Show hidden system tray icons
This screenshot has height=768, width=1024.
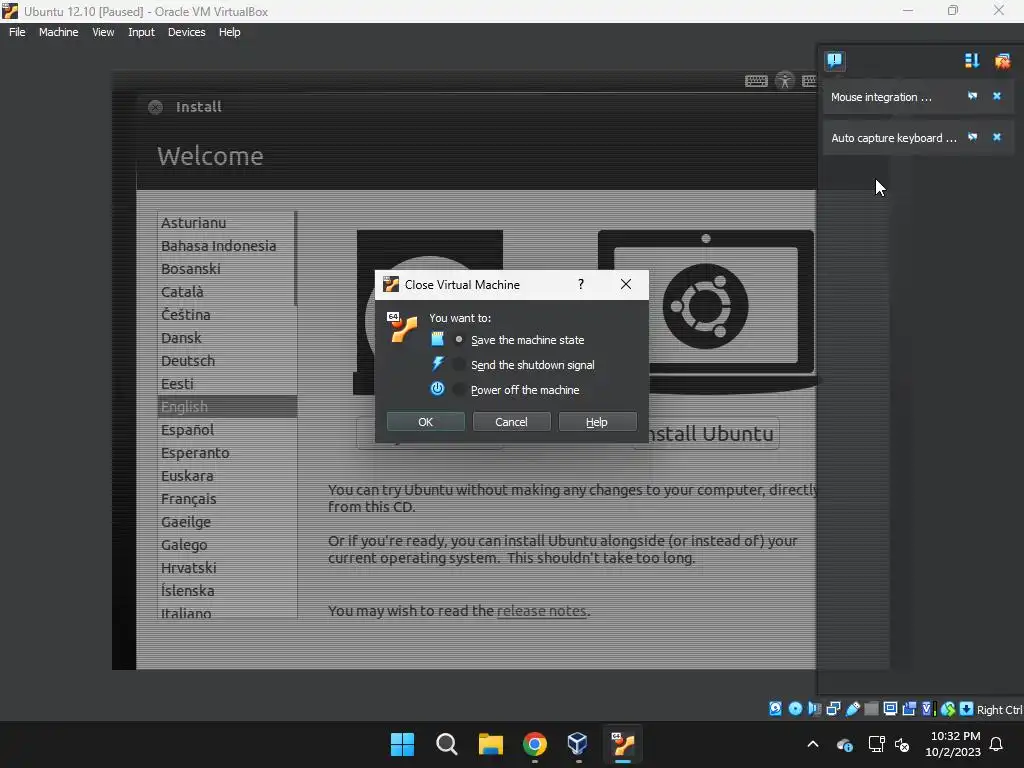point(813,744)
